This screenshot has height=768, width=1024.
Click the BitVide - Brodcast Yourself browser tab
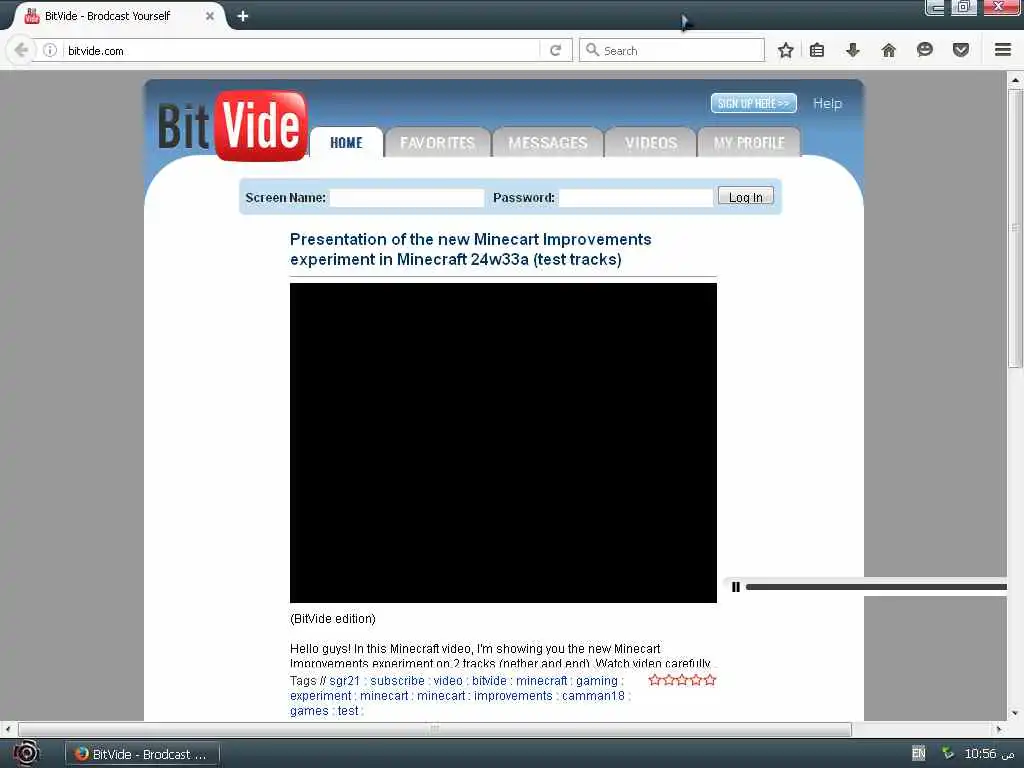point(116,16)
